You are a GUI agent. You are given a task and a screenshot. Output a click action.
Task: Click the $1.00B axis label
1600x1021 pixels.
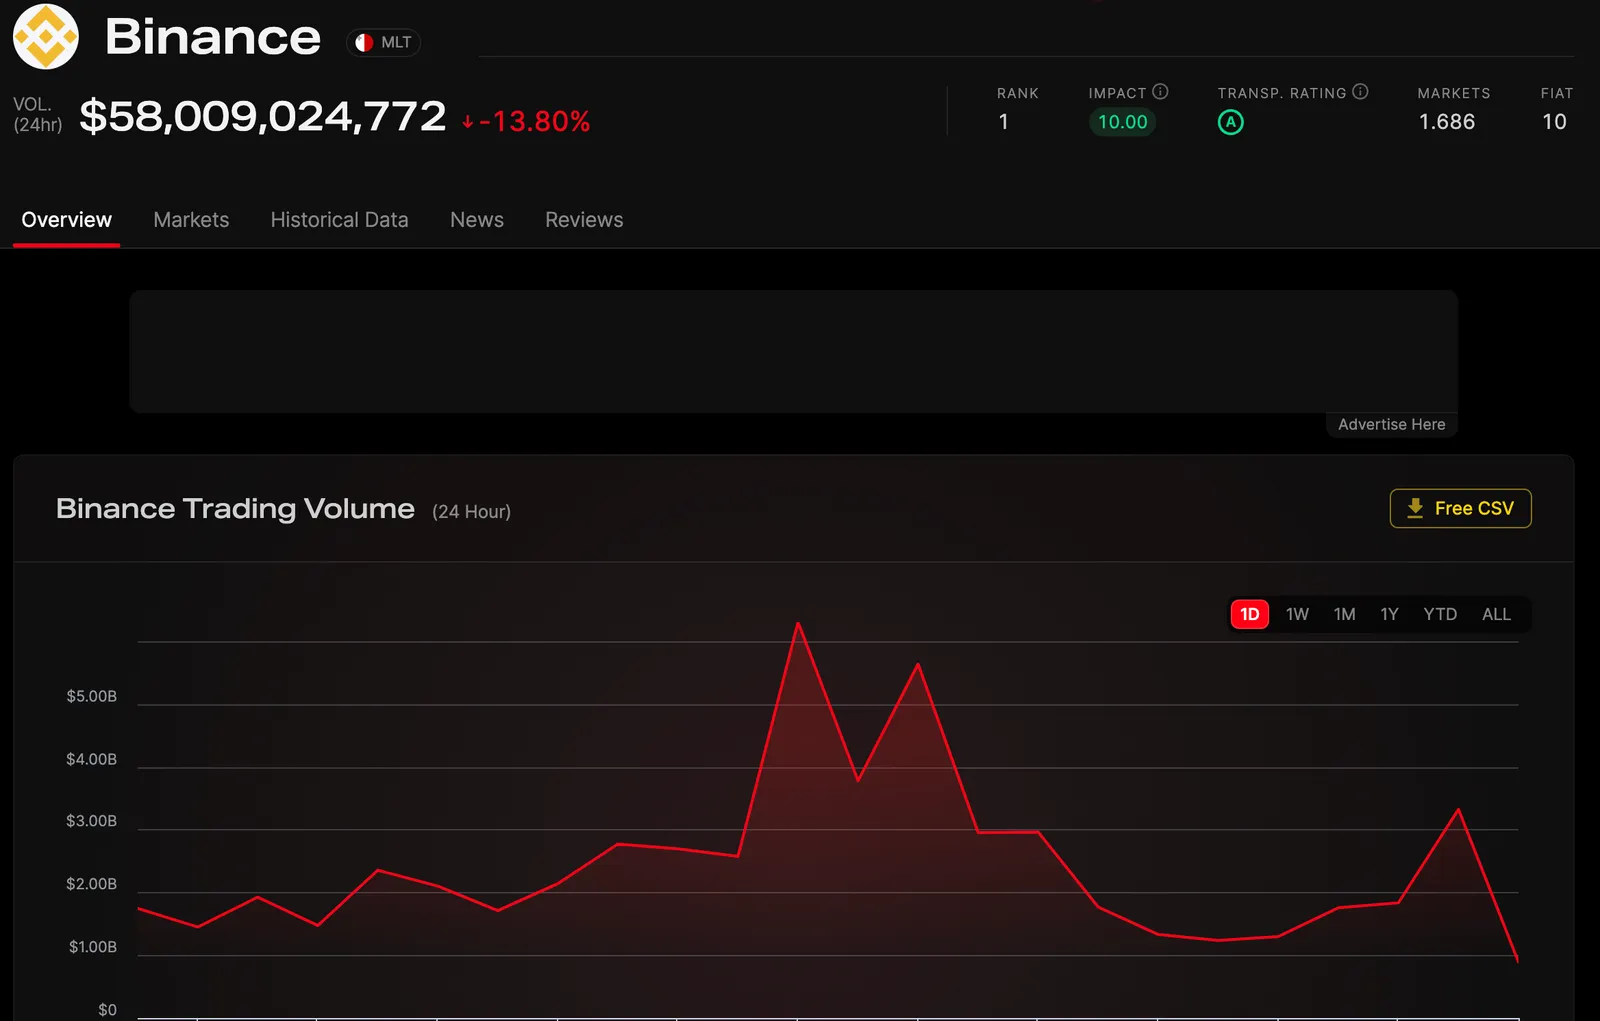92,947
